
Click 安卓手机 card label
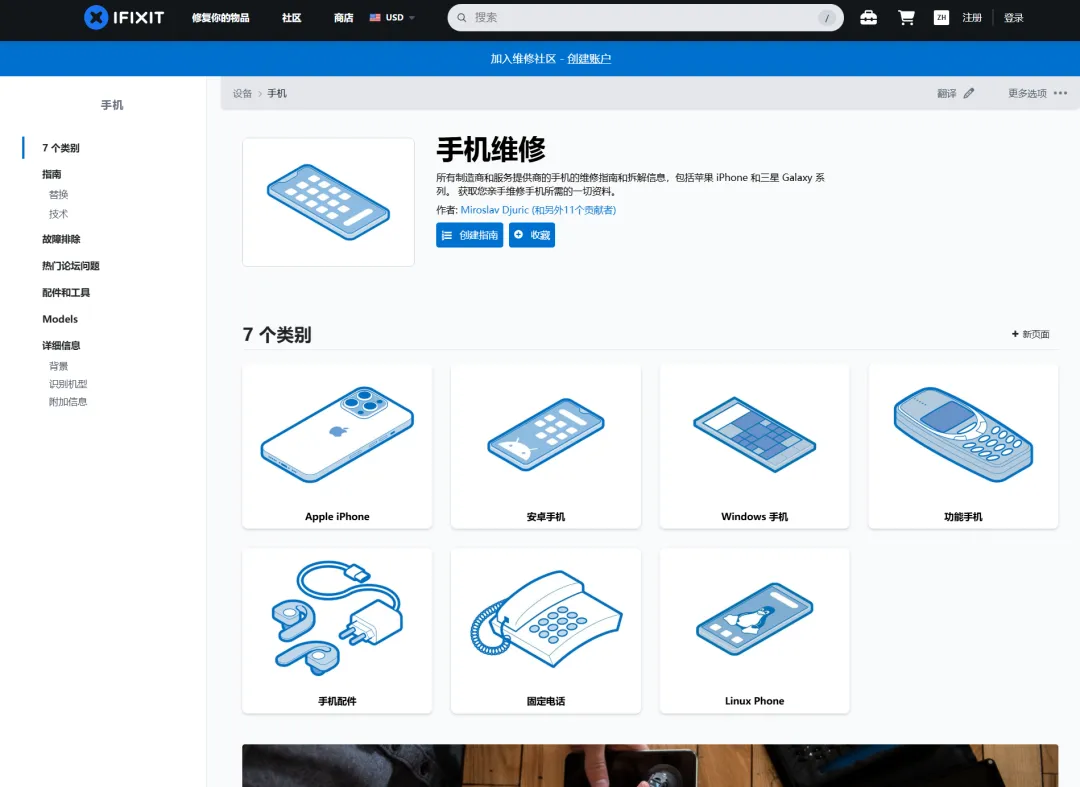[x=546, y=516]
